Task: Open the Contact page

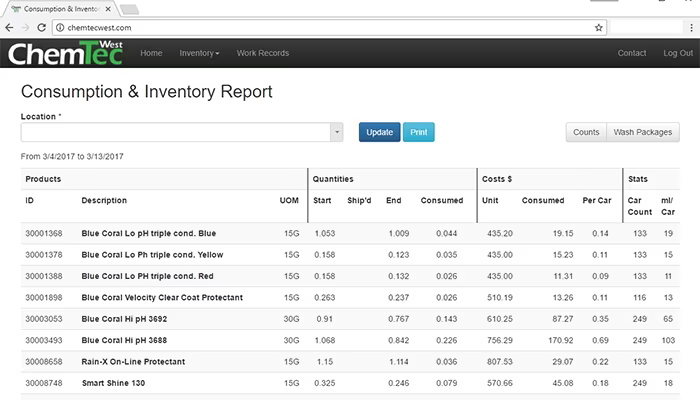Action: [632, 53]
